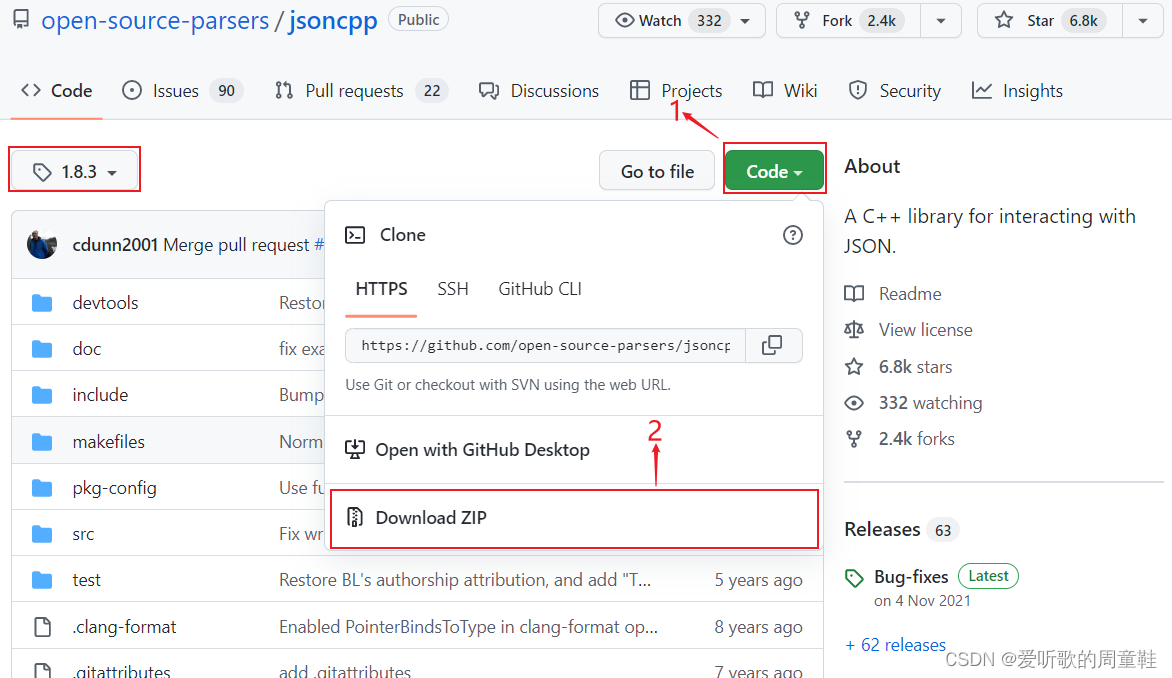Open the pkg-config folder name
Image resolution: width=1172 pixels, height=678 pixels.
tap(114, 488)
